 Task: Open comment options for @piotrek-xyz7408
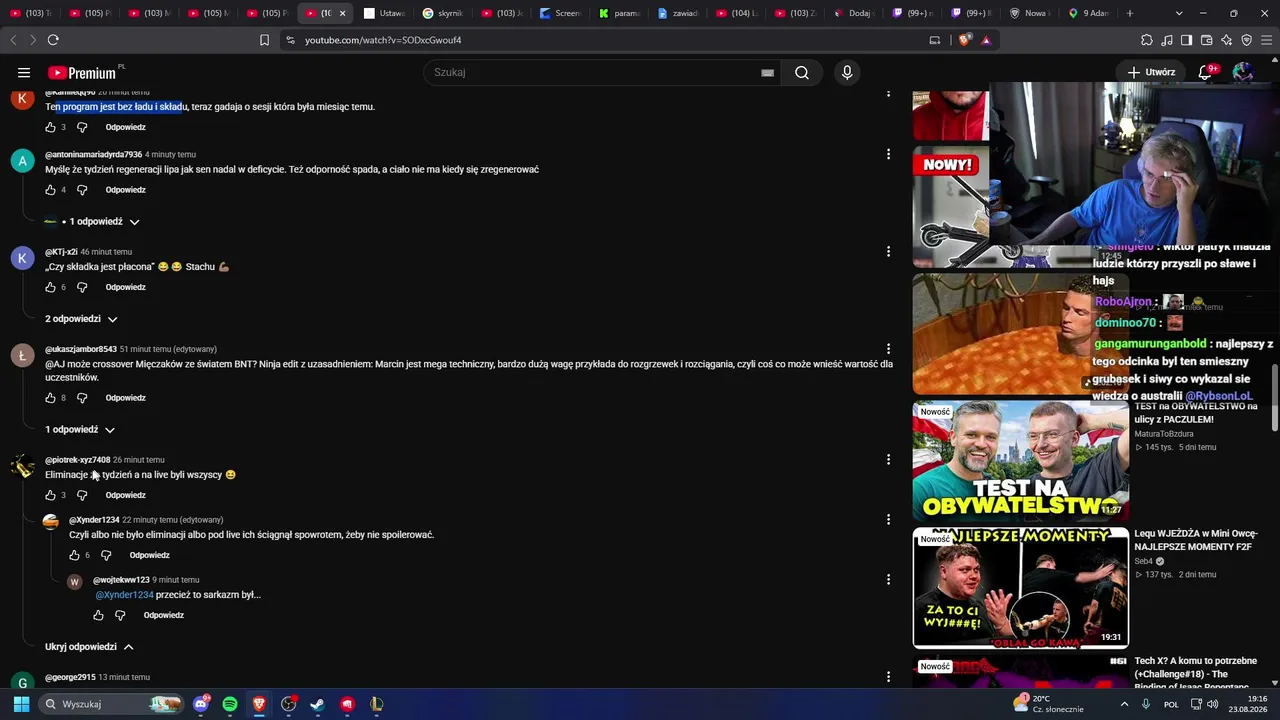pos(888,459)
